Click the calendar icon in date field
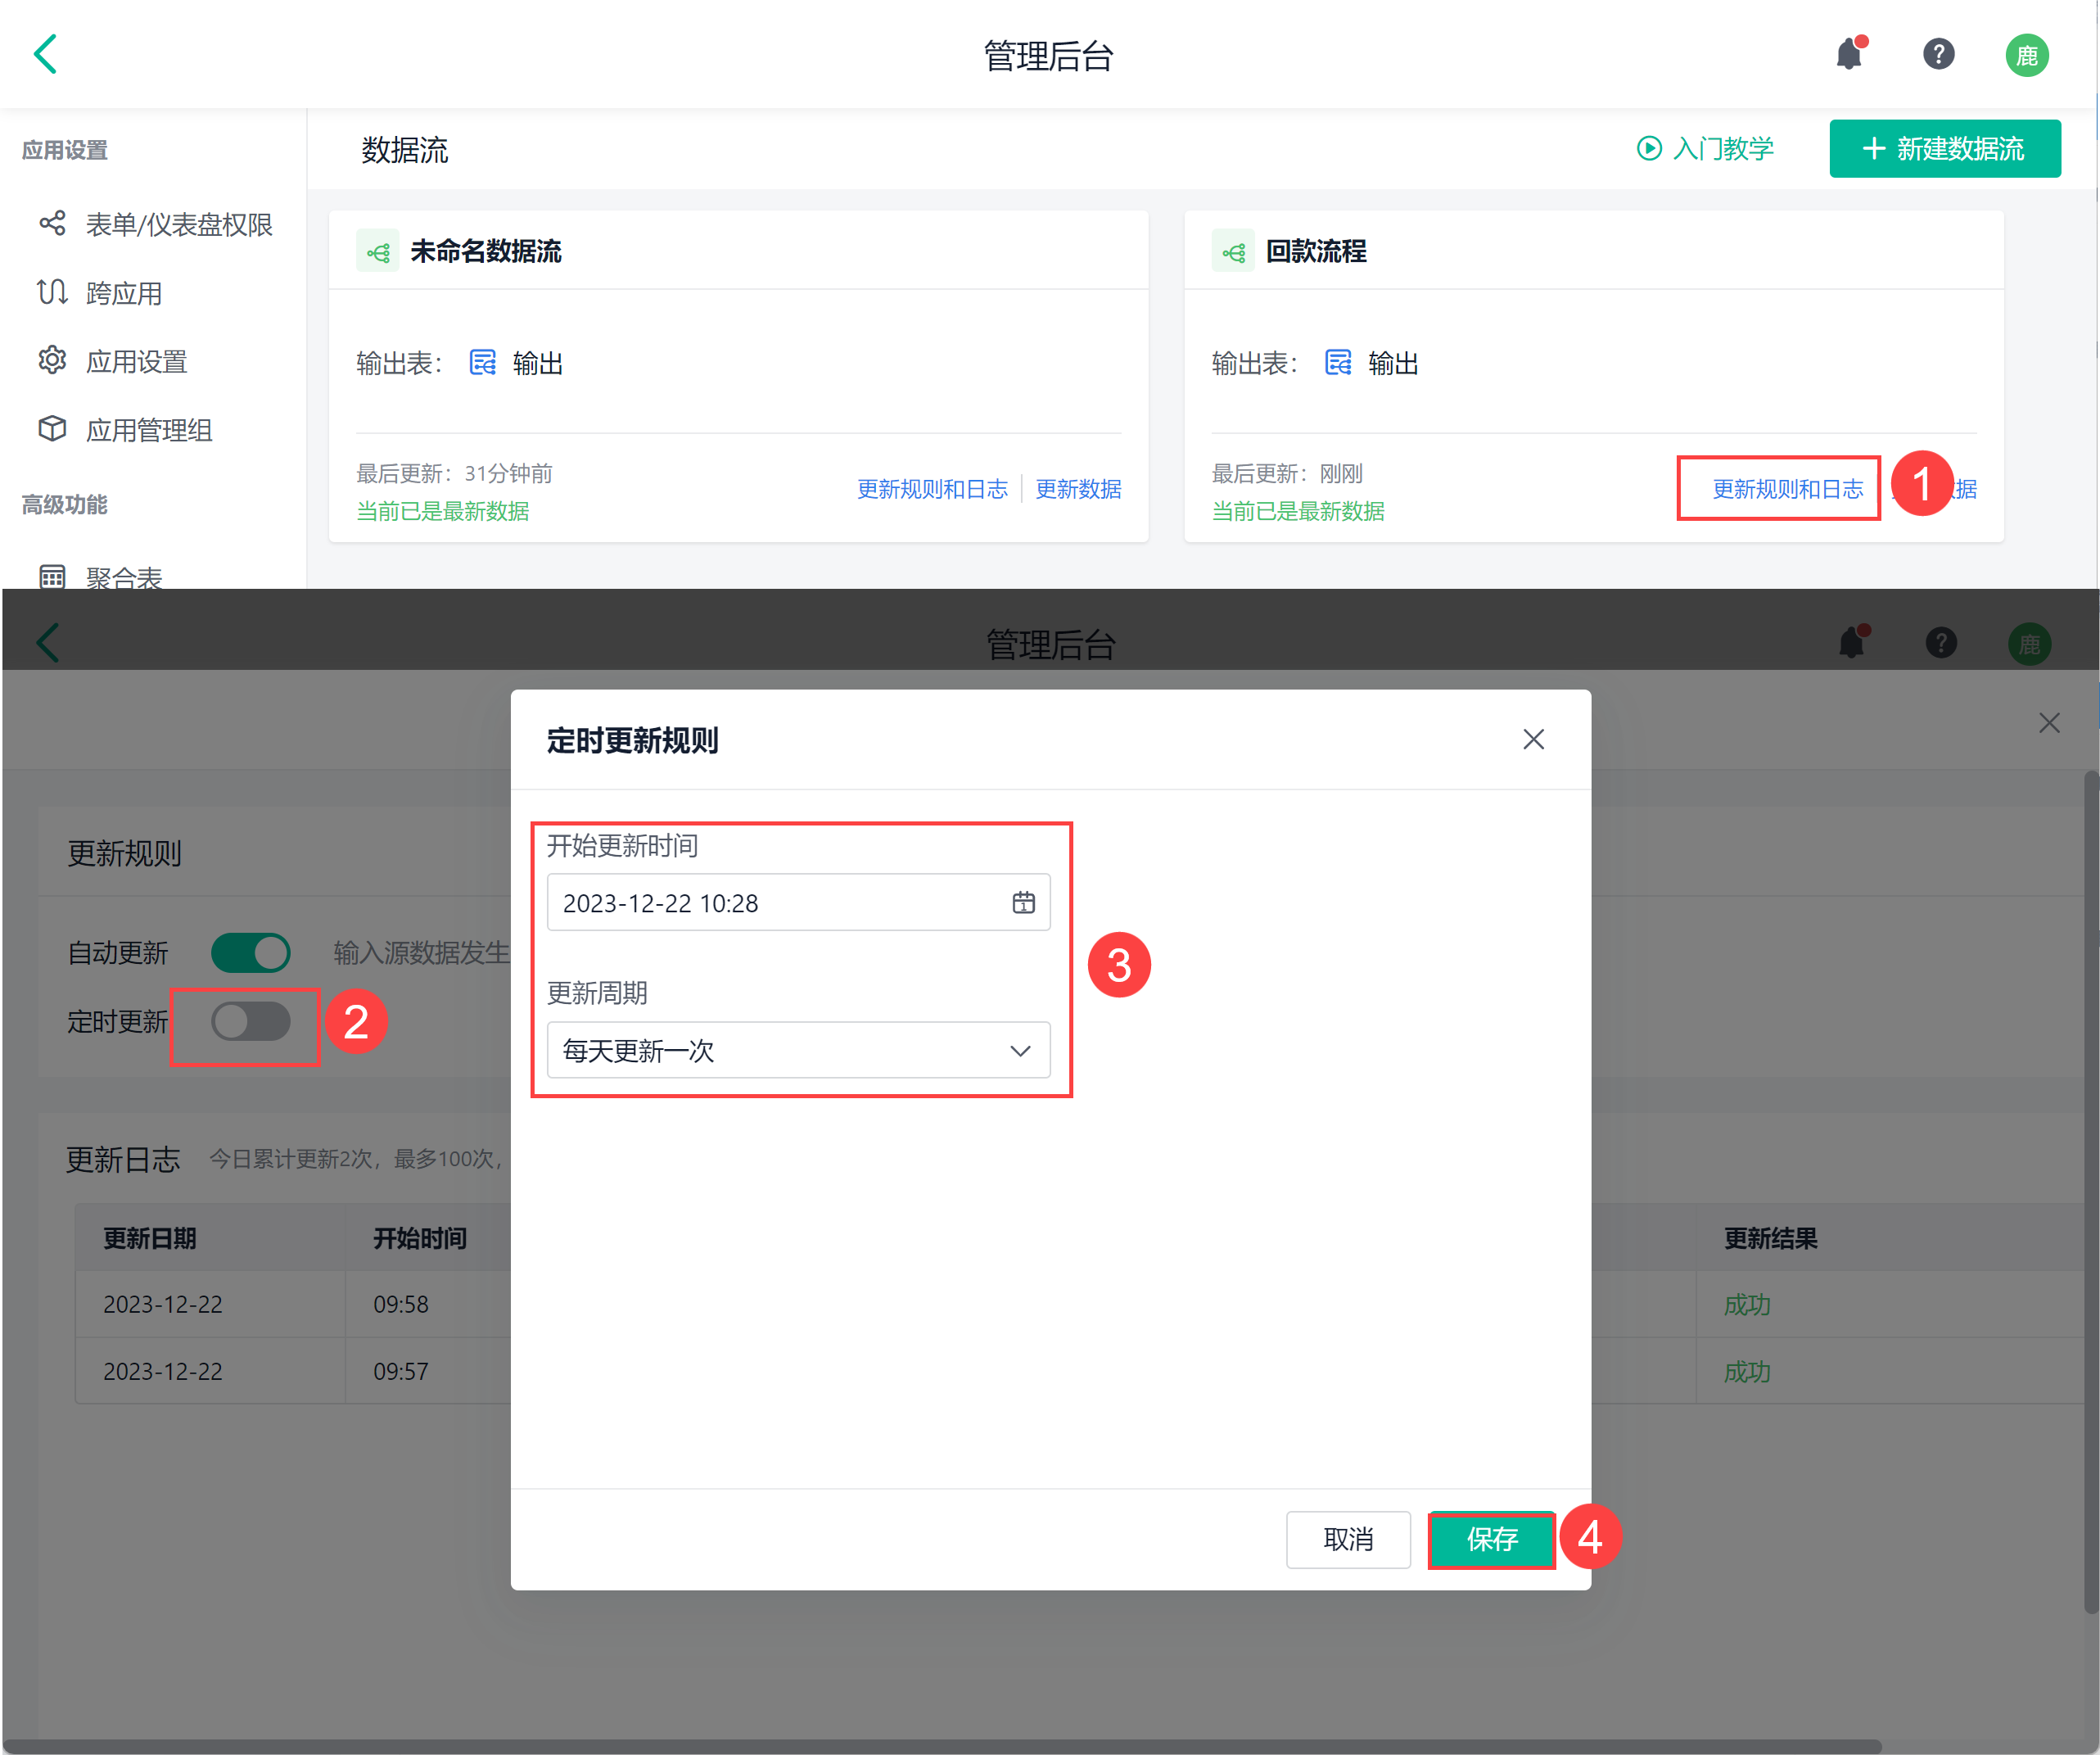The height and width of the screenshot is (1755, 2100). 1023,903
